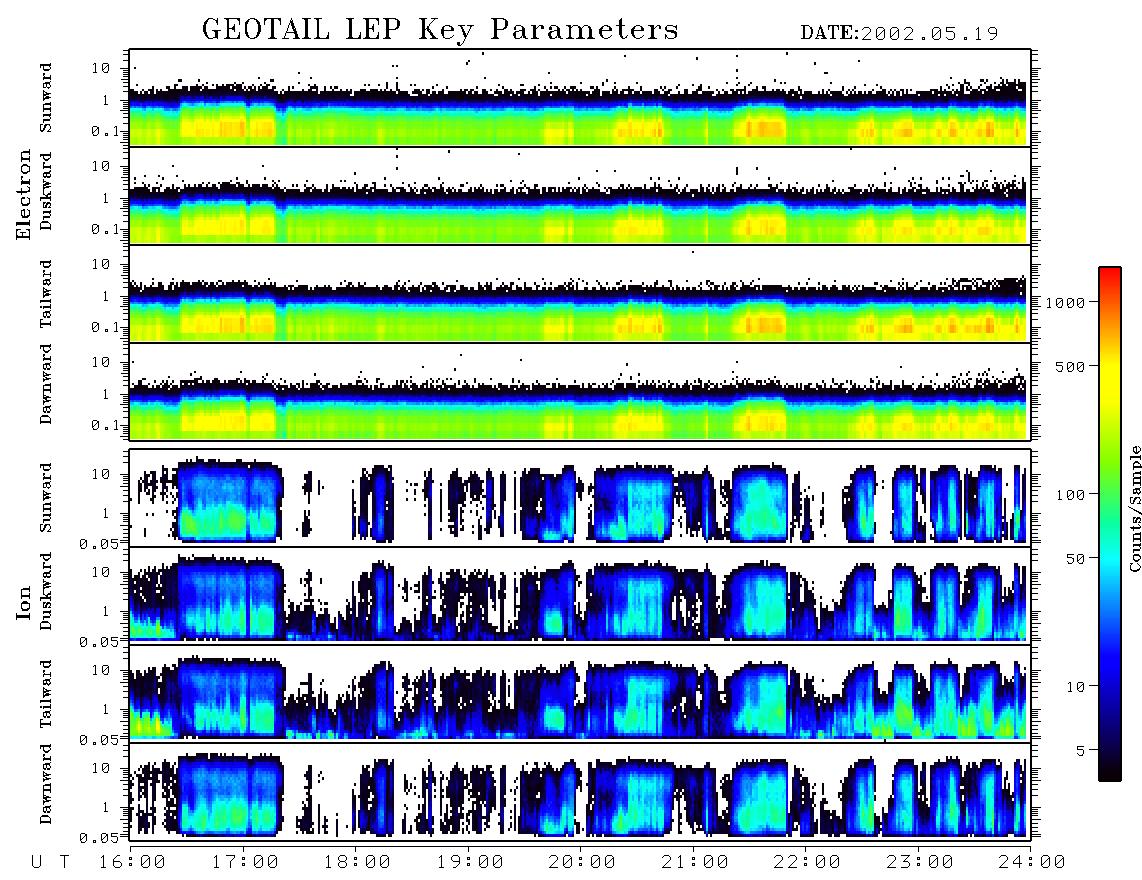Click the 21:00 time tick label
This screenshot has width=1142, height=880.
tap(695, 863)
